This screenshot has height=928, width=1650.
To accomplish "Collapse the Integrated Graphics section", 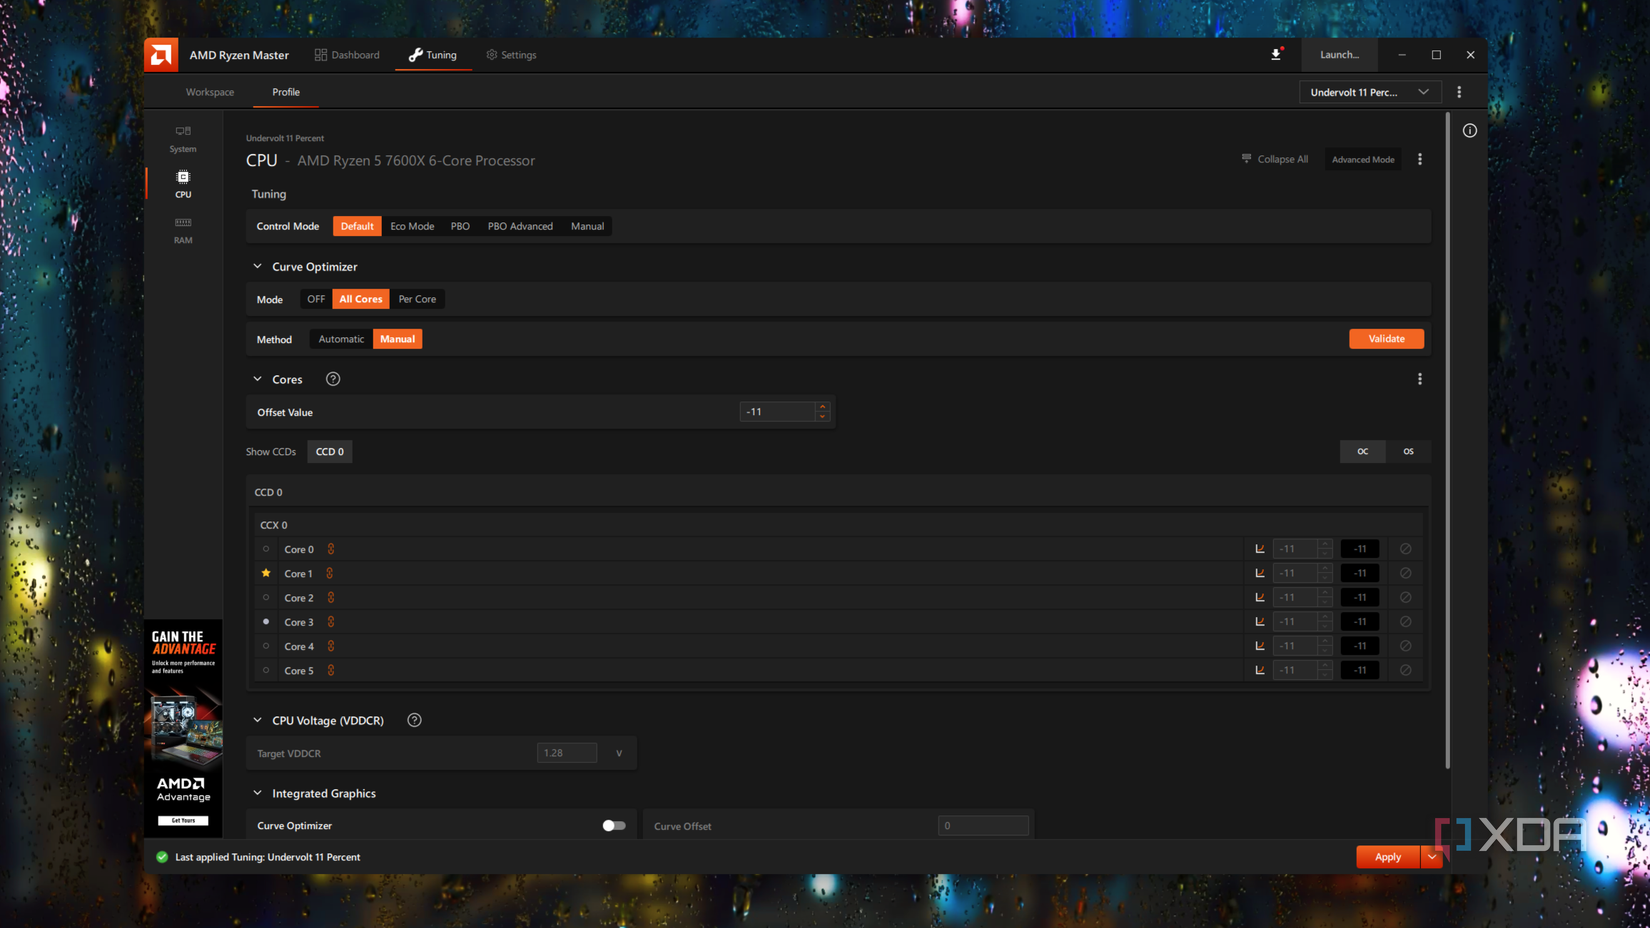I will [257, 793].
